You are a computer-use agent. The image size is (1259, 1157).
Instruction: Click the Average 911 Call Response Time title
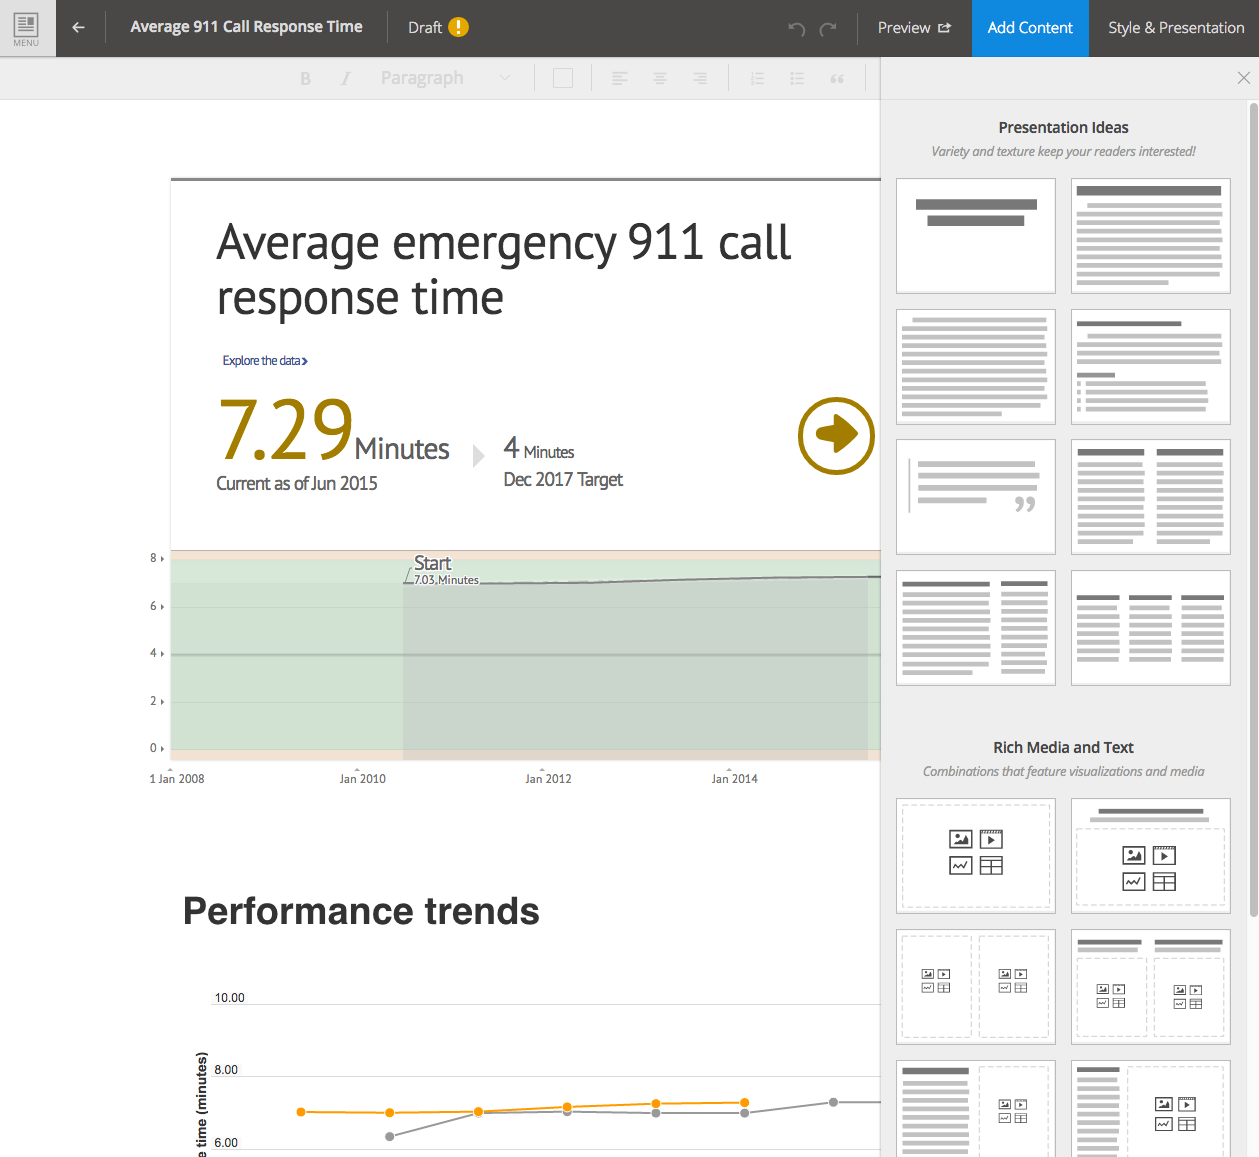pyautogui.click(x=246, y=27)
